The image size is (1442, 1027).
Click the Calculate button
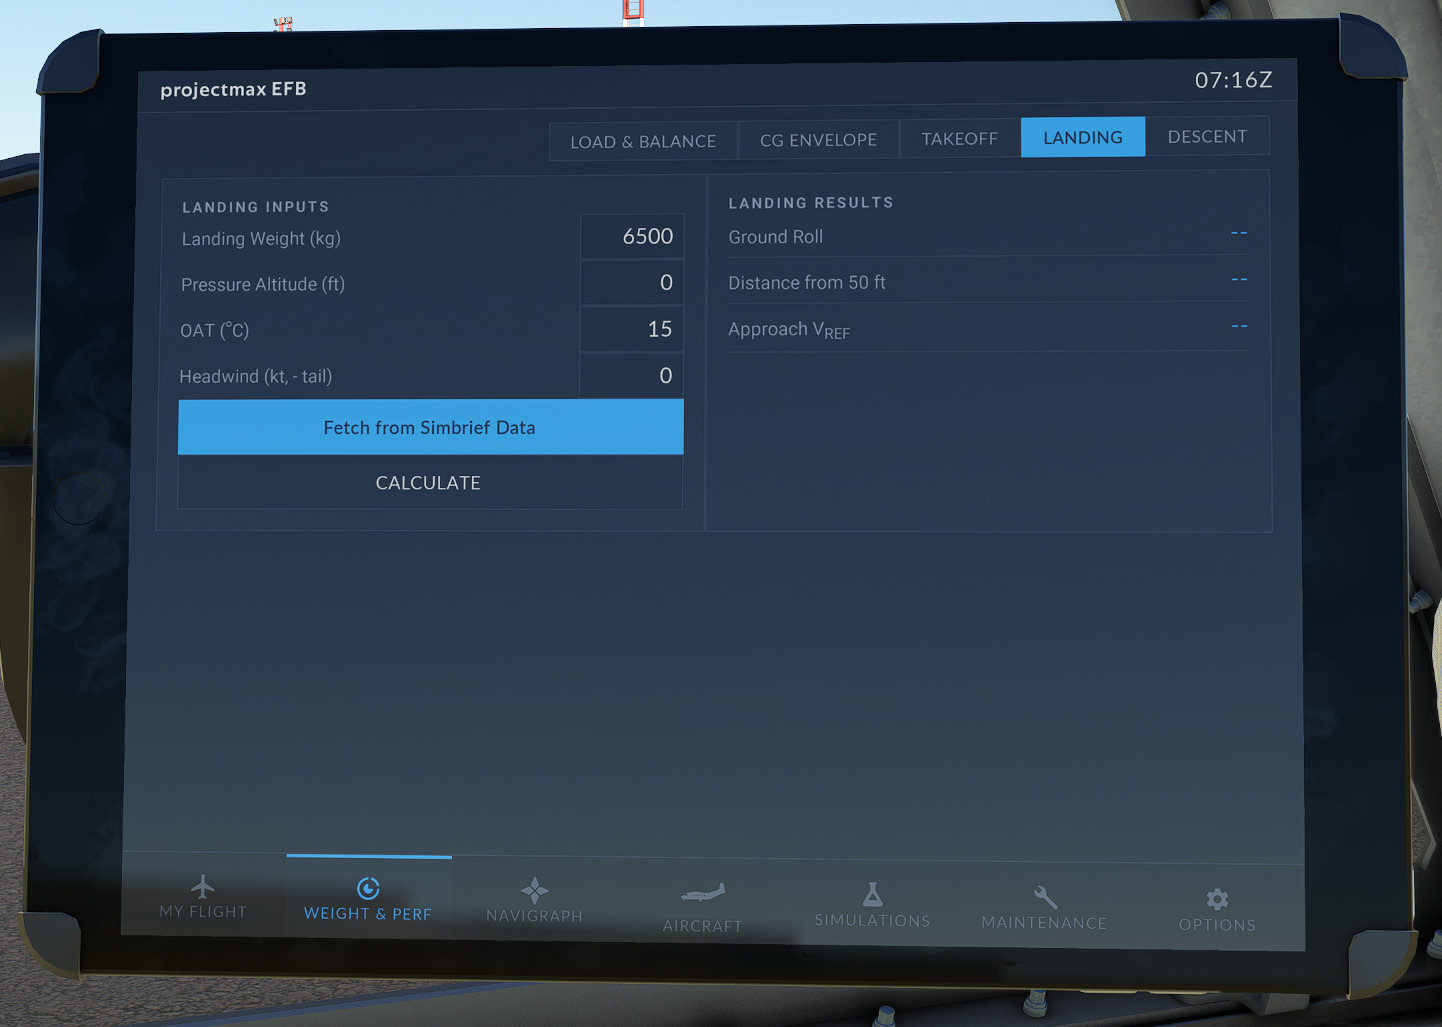430,483
